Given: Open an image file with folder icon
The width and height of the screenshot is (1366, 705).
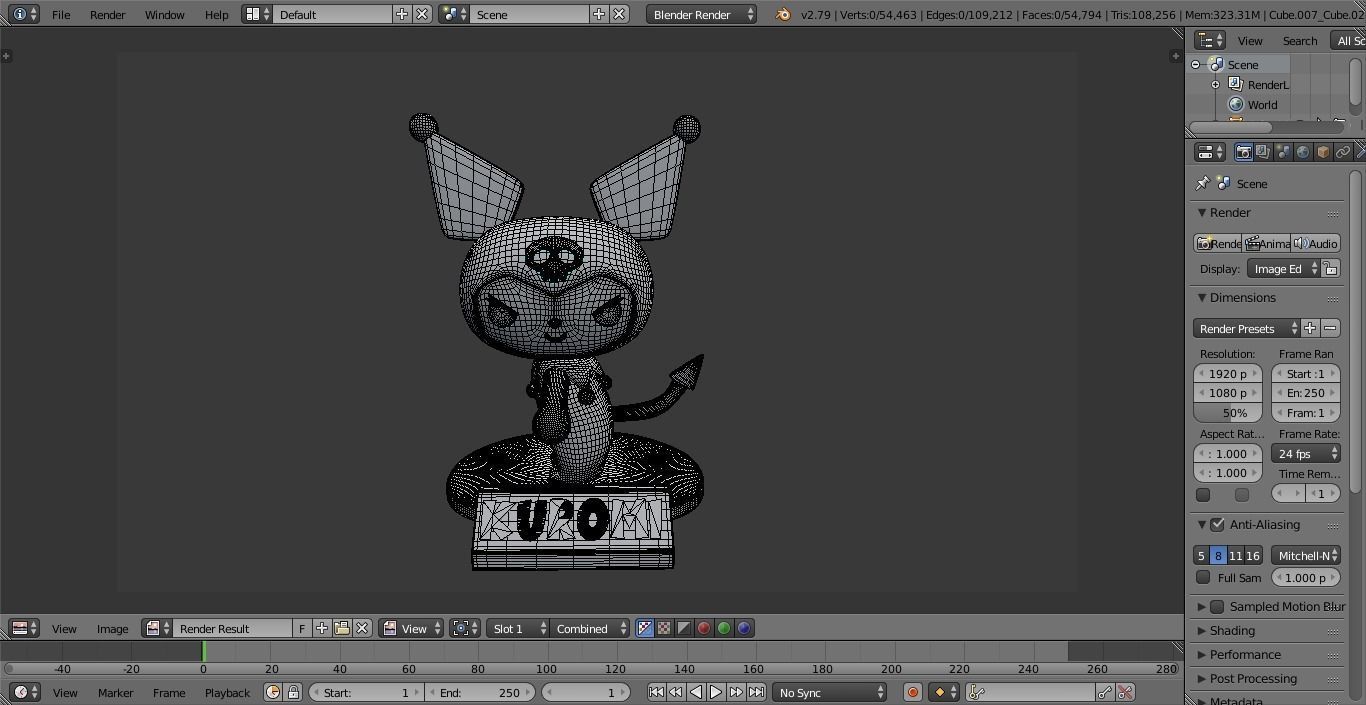Looking at the screenshot, I should (342, 628).
